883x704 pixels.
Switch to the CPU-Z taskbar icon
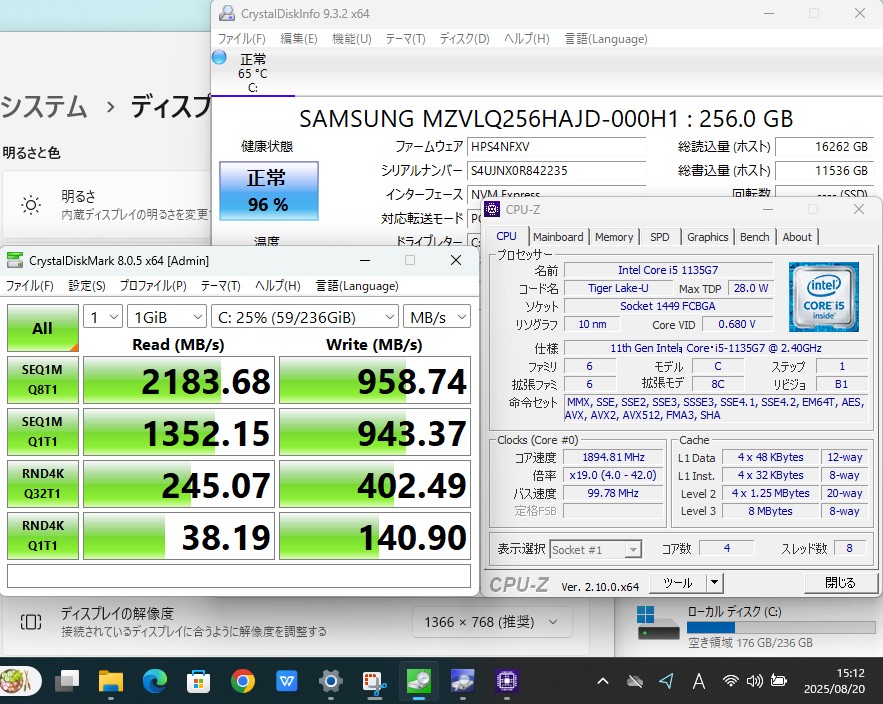point(506,681)
